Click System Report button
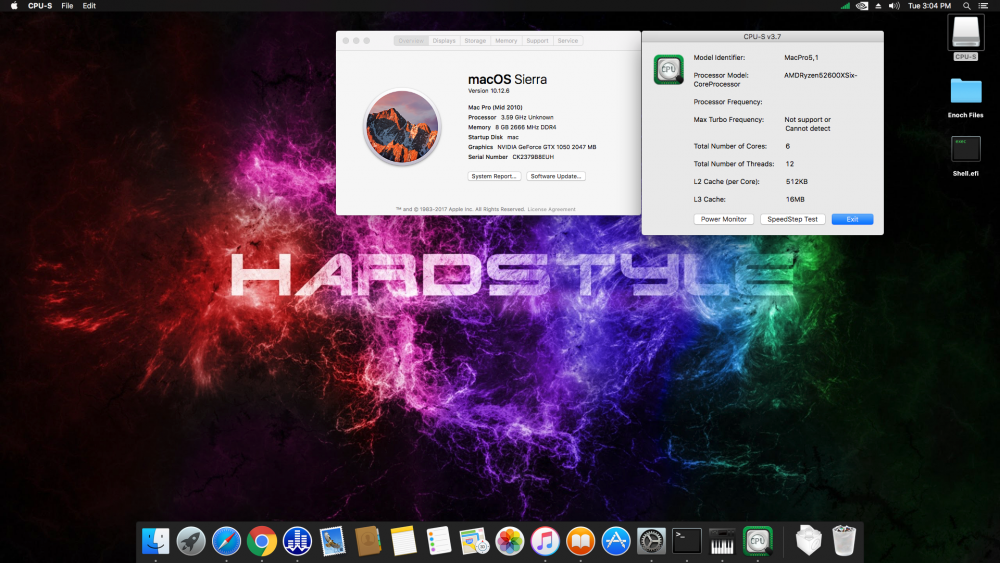 (494, 176)
